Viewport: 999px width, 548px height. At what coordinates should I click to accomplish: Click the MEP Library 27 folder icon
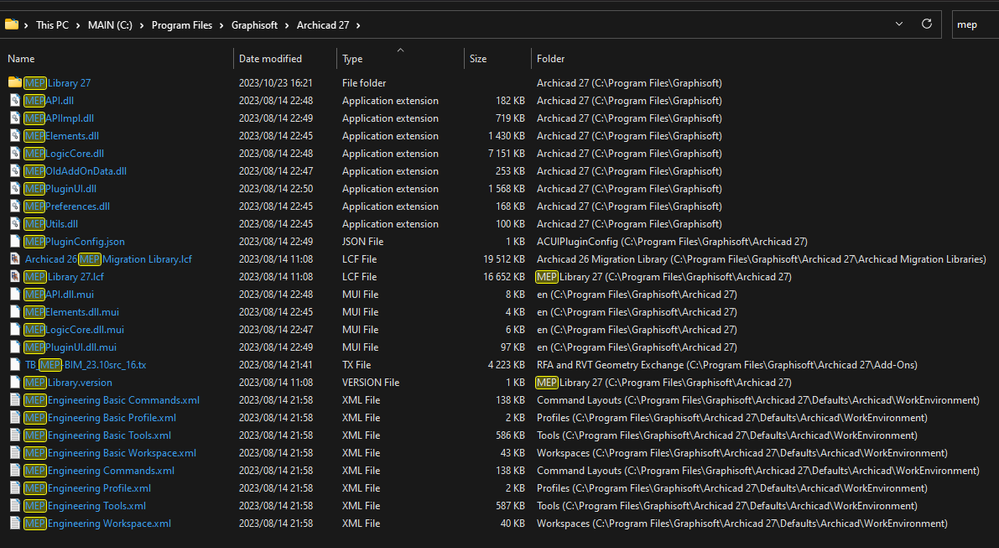(15, 83)
